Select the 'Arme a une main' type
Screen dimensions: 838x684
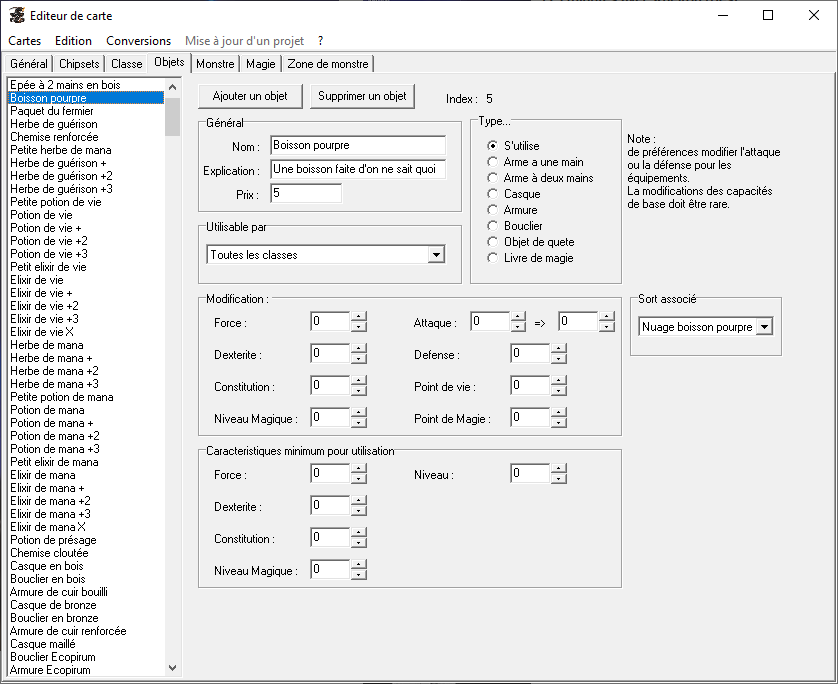pos(492,162)
